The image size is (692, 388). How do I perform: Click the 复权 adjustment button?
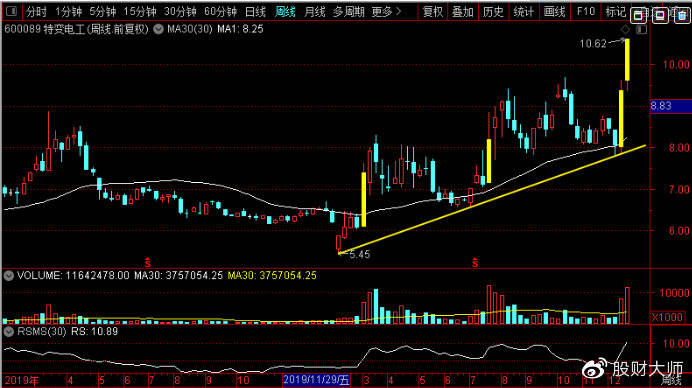[432, 12]
